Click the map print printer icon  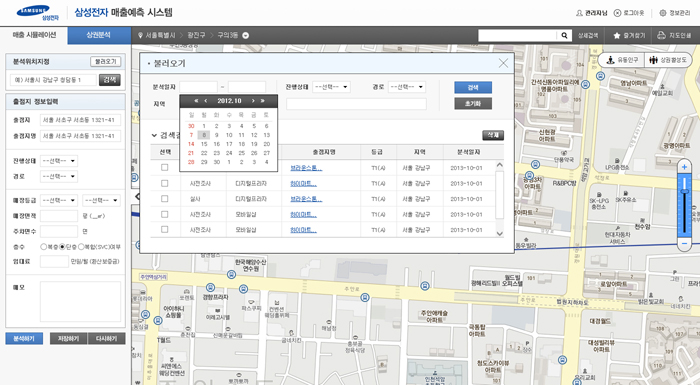(x=662, y=35)
